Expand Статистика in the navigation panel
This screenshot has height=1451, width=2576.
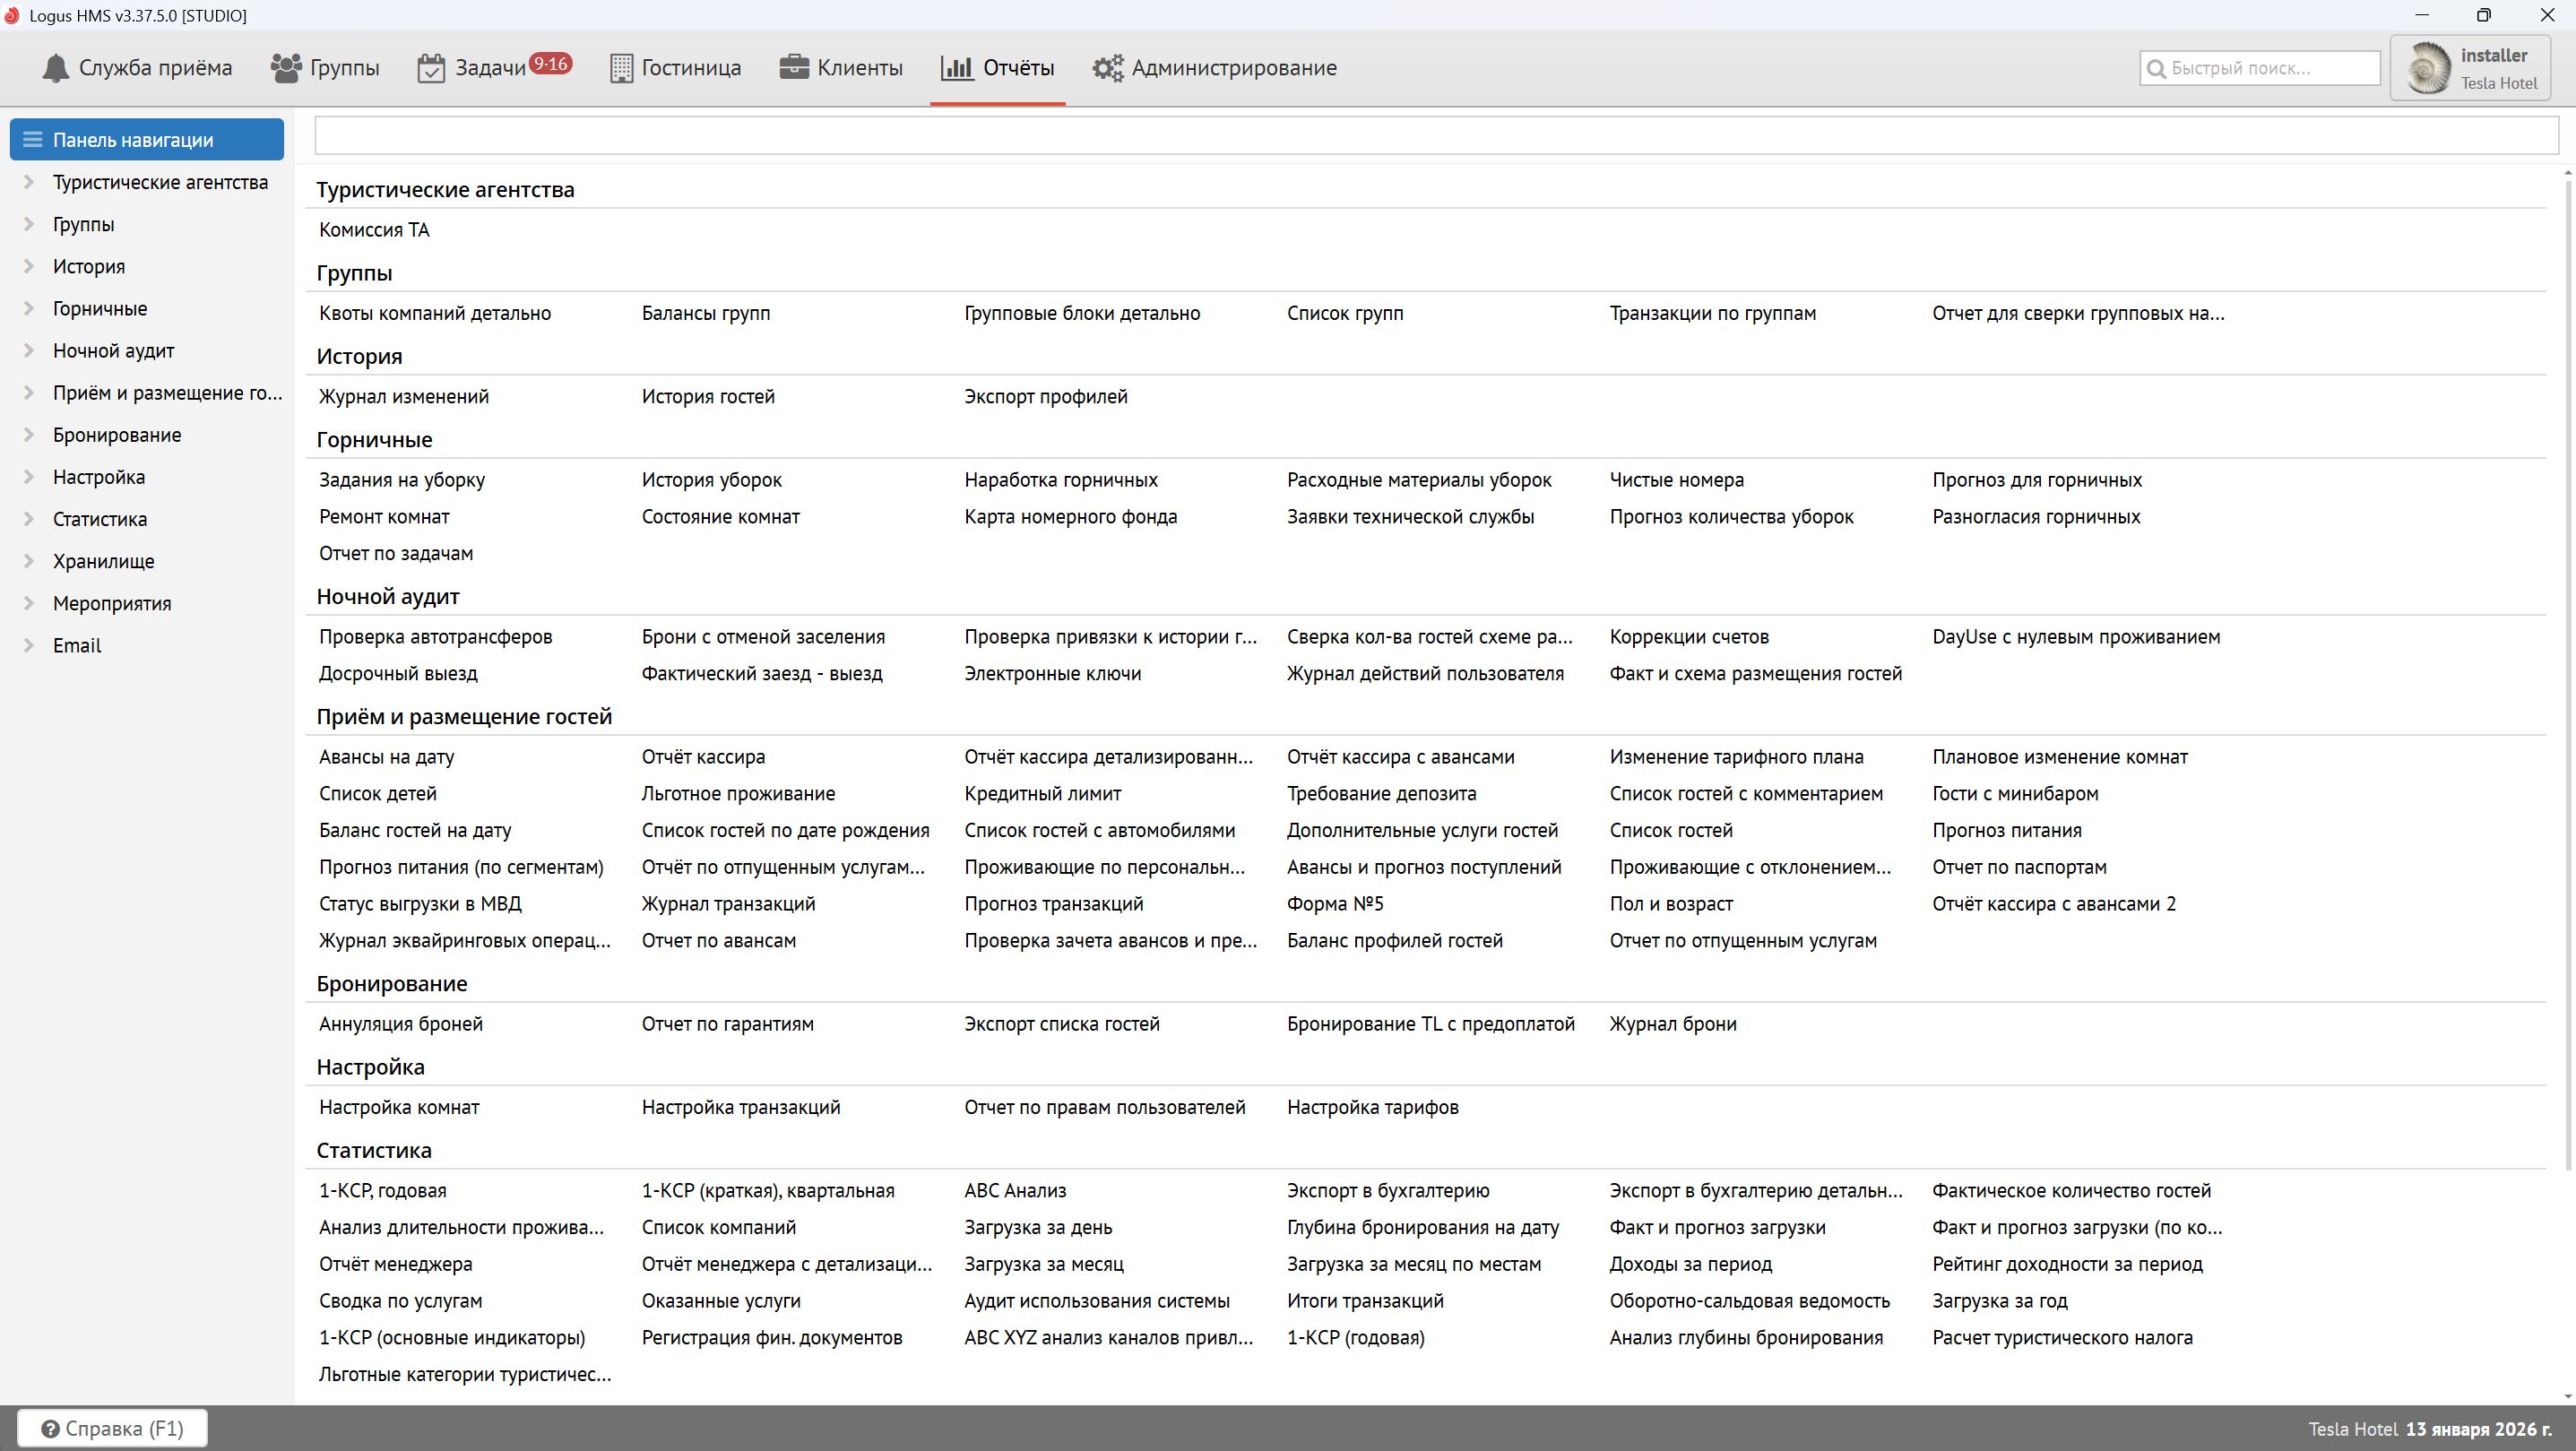tap(29, 519)
